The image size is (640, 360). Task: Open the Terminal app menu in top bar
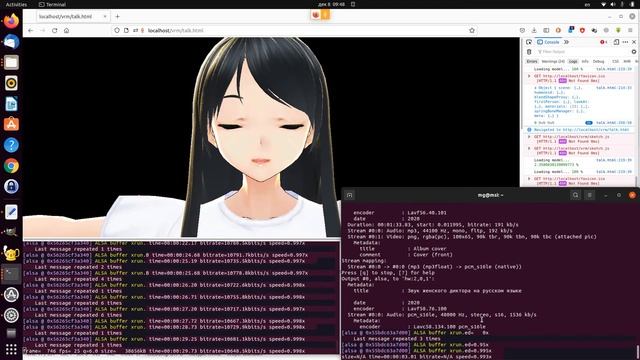[52, 4]
